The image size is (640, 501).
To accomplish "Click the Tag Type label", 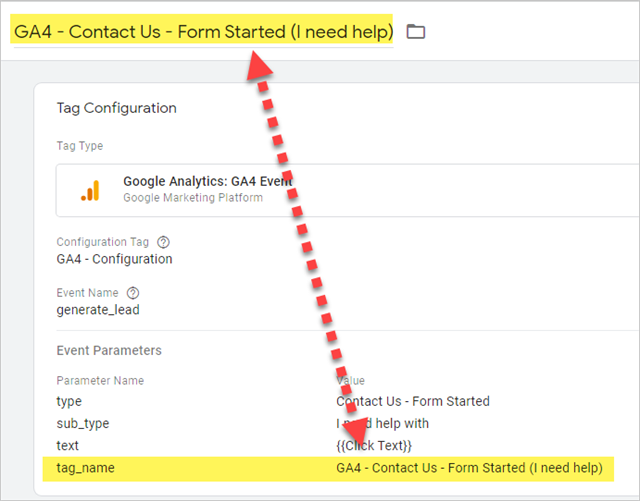I will click(x=80, y=146).
